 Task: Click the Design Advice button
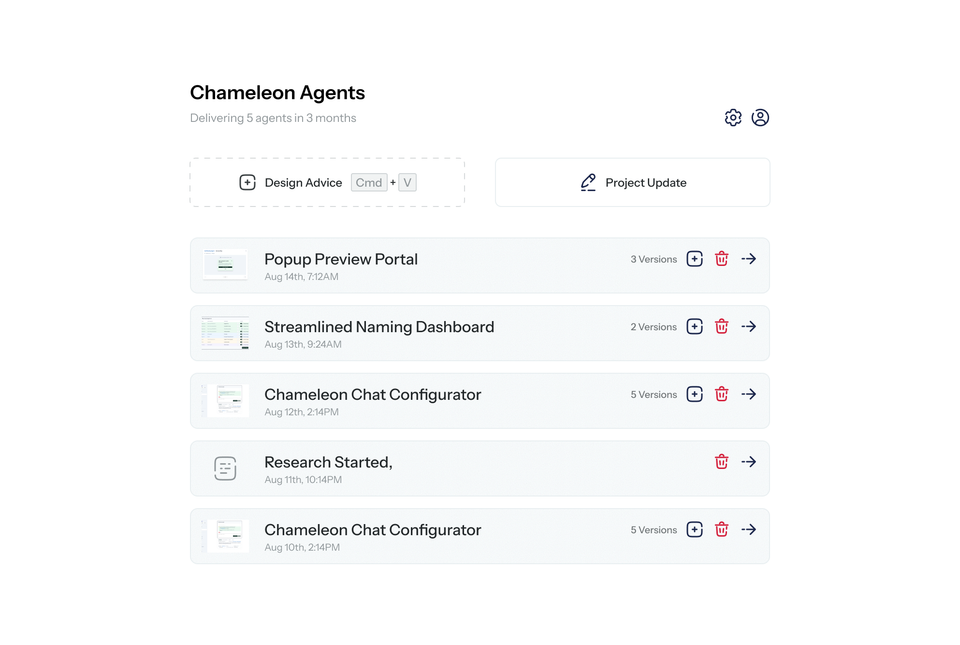pos(327,182)
